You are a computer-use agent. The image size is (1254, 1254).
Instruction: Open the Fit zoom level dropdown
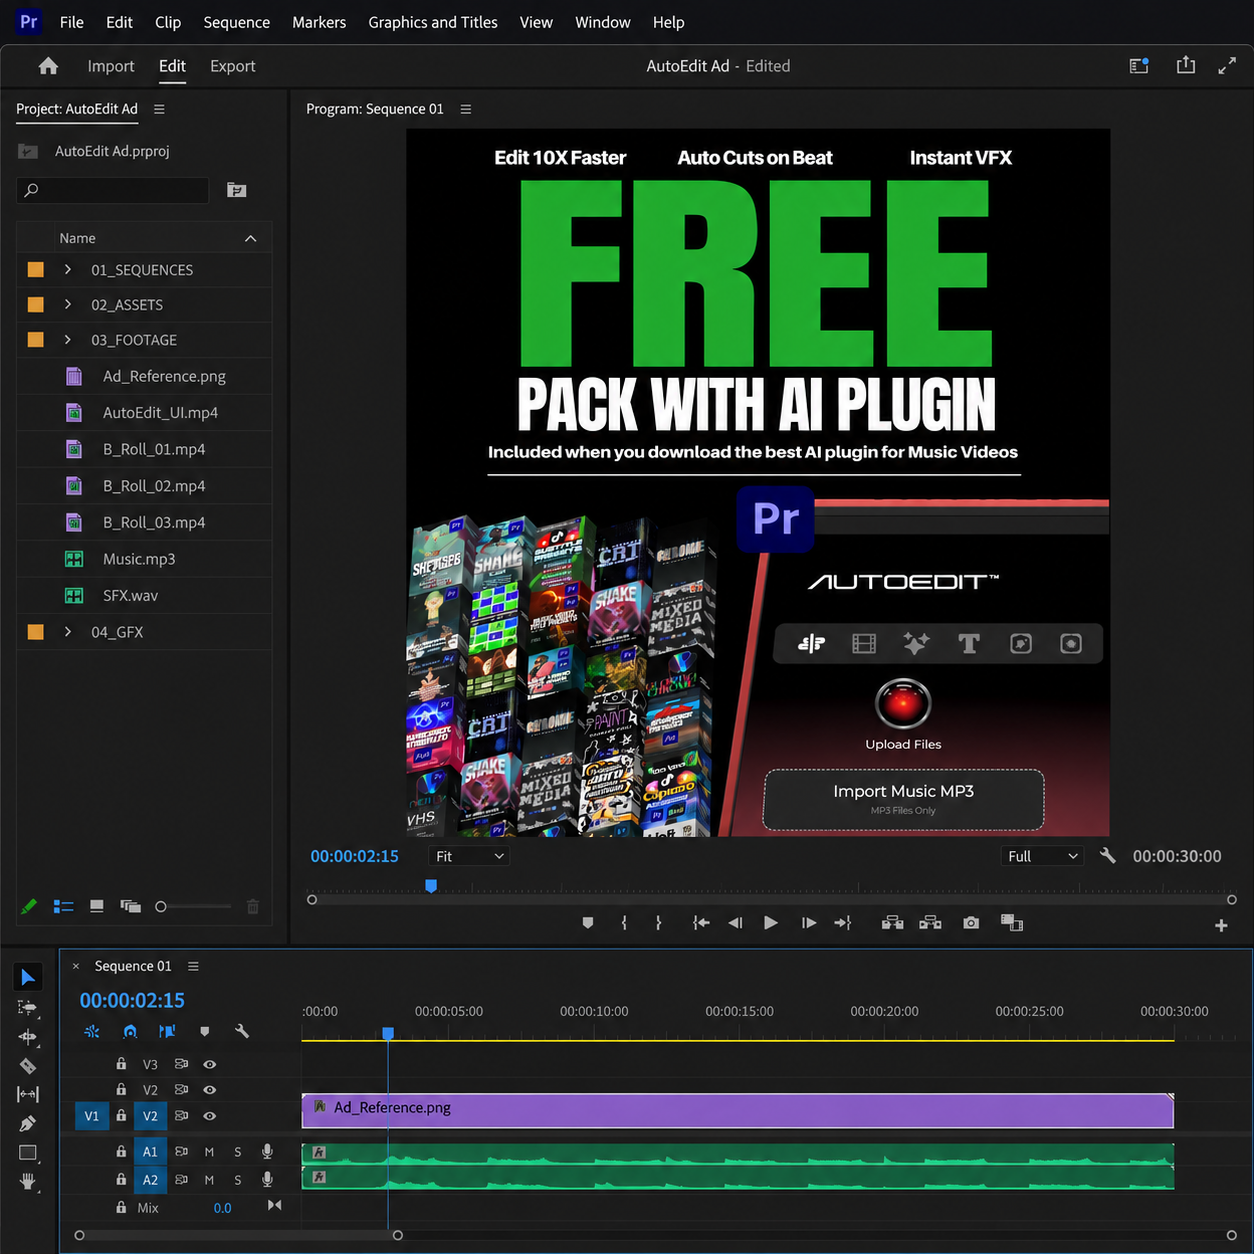pyautogui.click(x=469, y=856)
